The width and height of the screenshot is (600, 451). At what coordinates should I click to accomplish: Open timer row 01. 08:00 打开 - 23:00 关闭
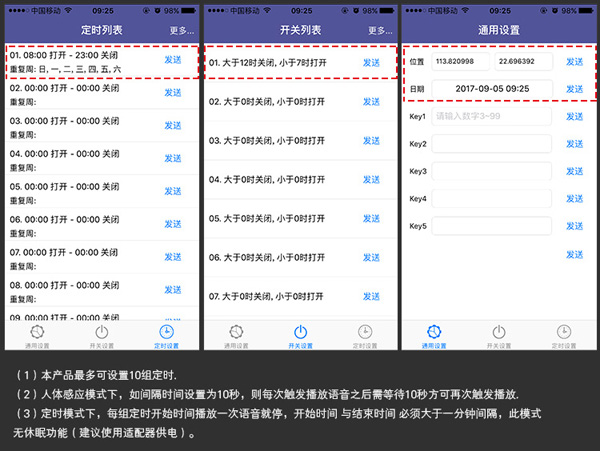click(102, 62)
